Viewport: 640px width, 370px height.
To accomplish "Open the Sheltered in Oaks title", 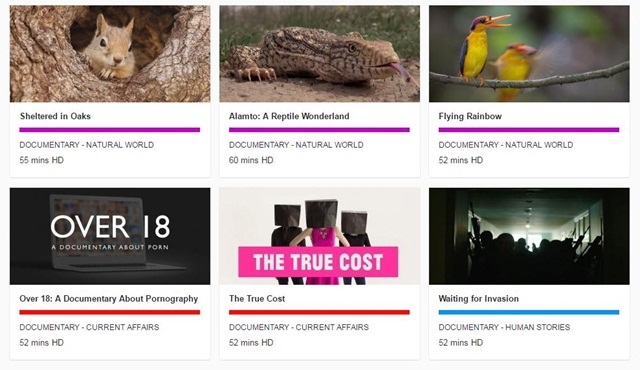I will coord(55,116).
